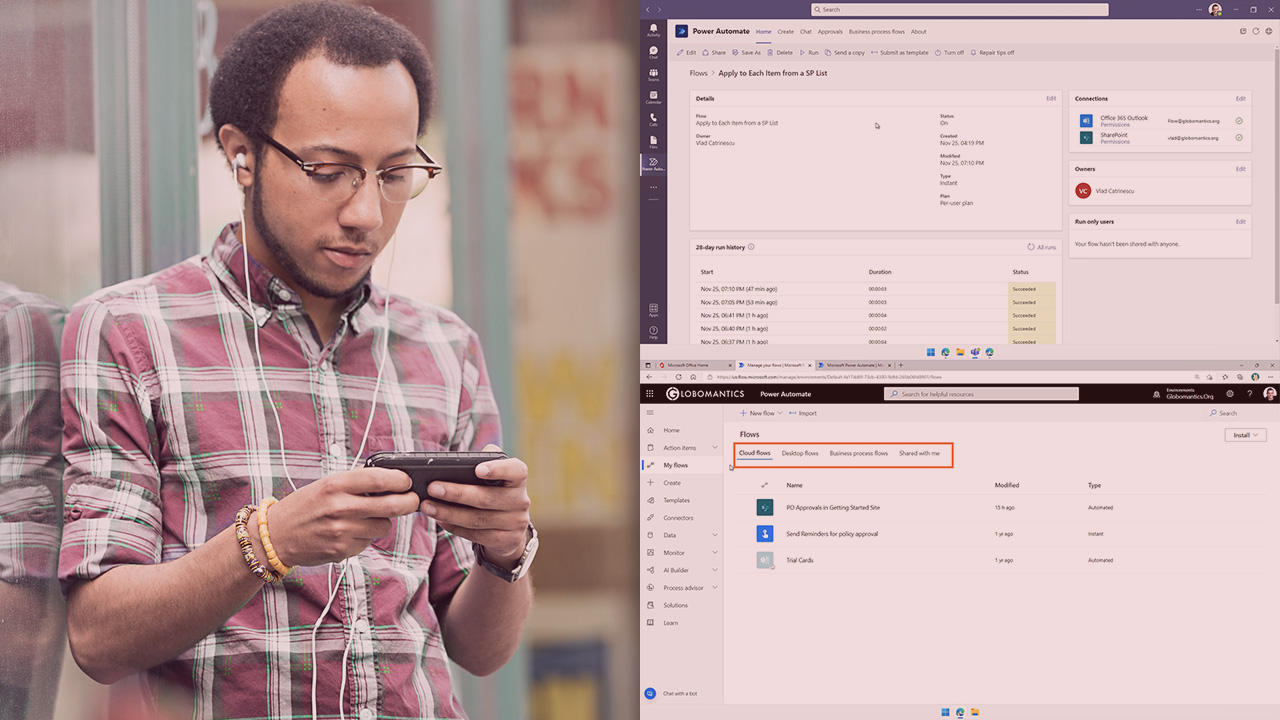The width and height of the screenshot is (1280, 720).
Task: Switch to the Desktop flows tab
Action: 800,454
